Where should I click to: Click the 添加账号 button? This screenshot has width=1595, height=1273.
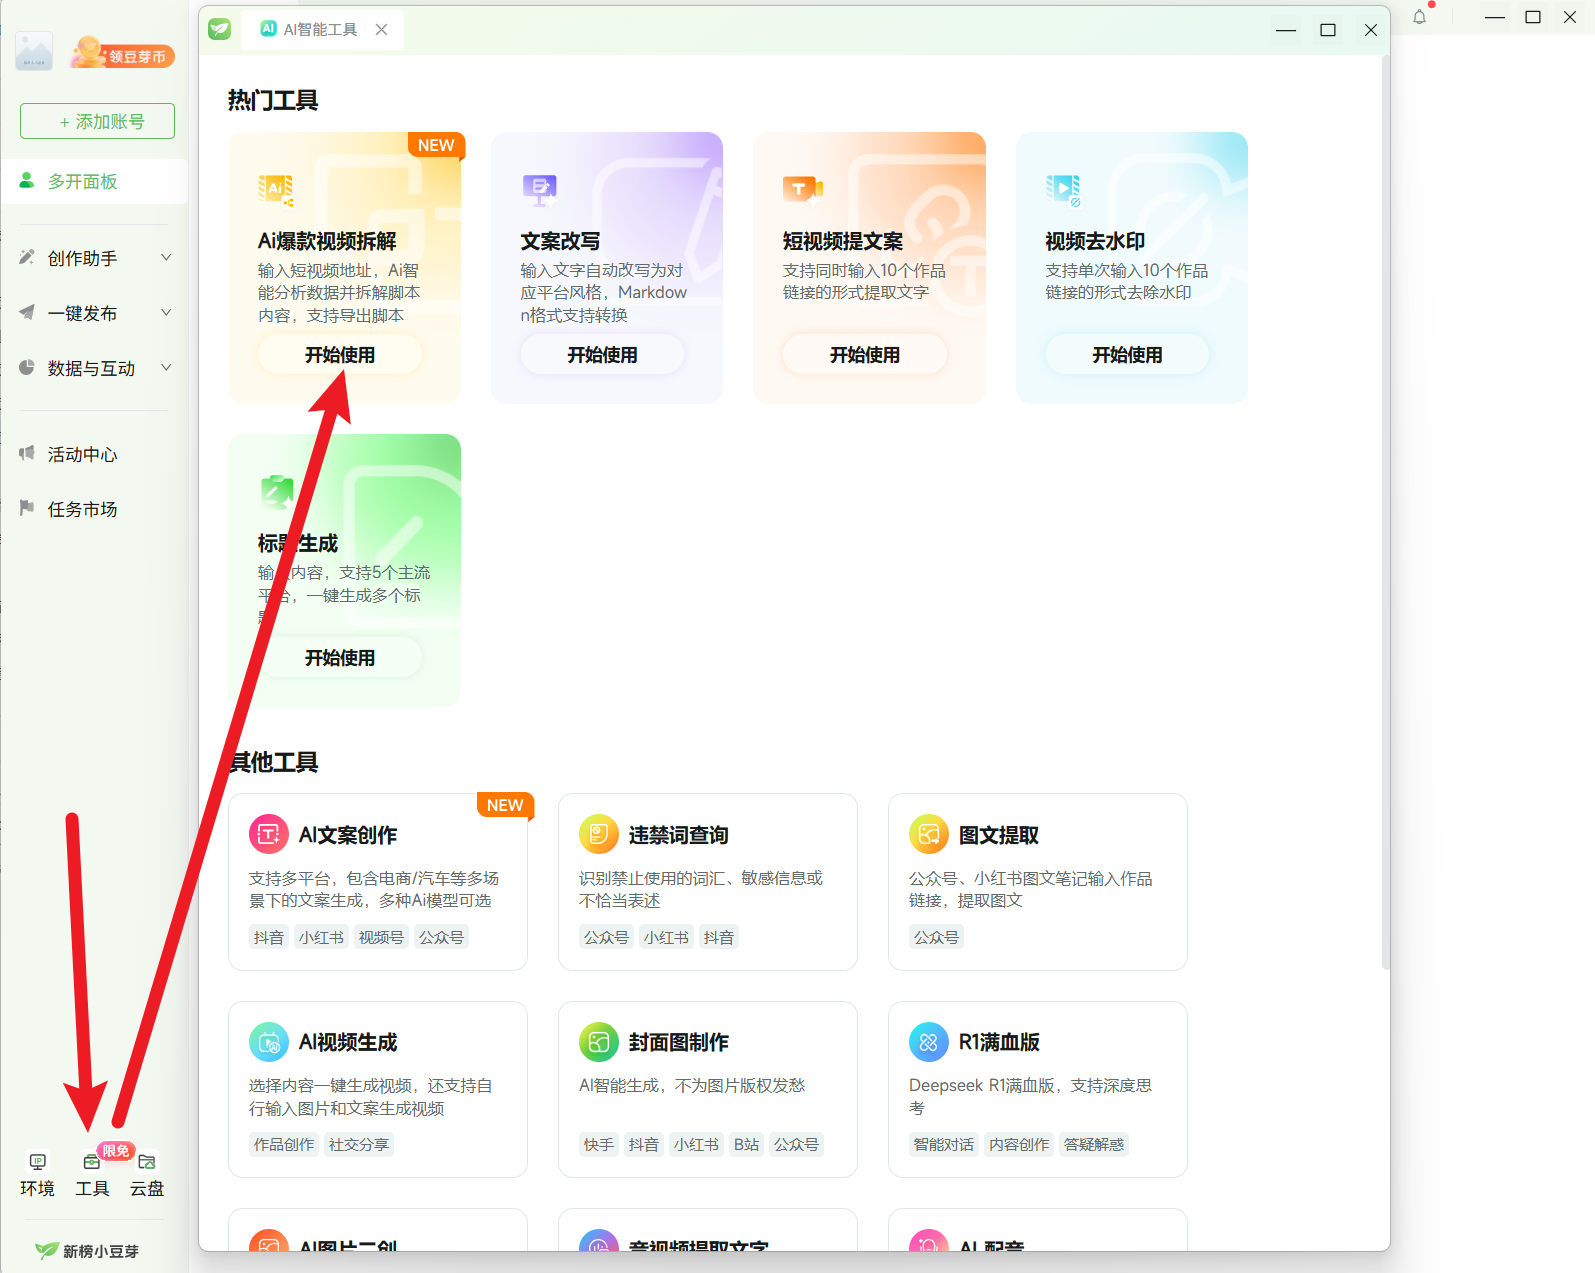pyautogui.click(x=97, y=121)
